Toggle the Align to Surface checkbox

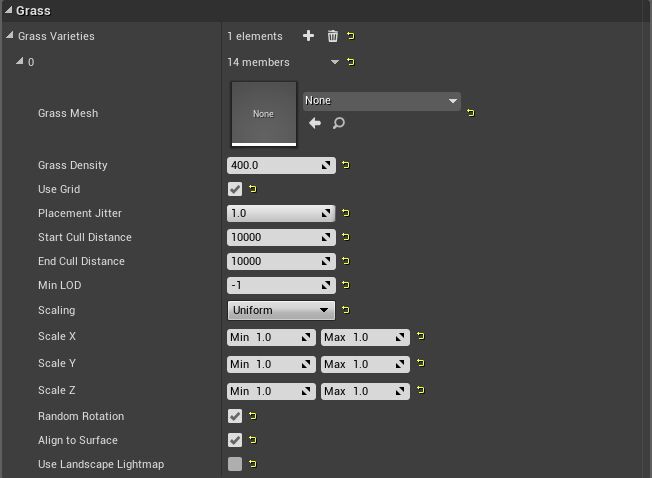click(235, 440)
